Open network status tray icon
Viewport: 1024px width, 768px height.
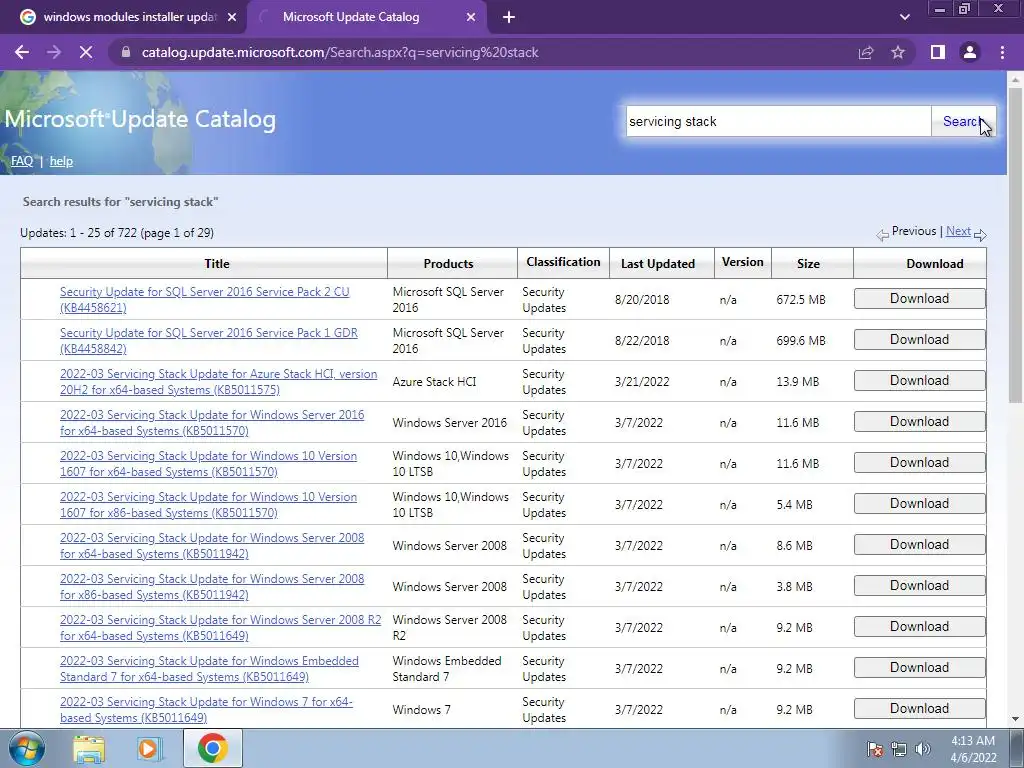pos(899,749)
